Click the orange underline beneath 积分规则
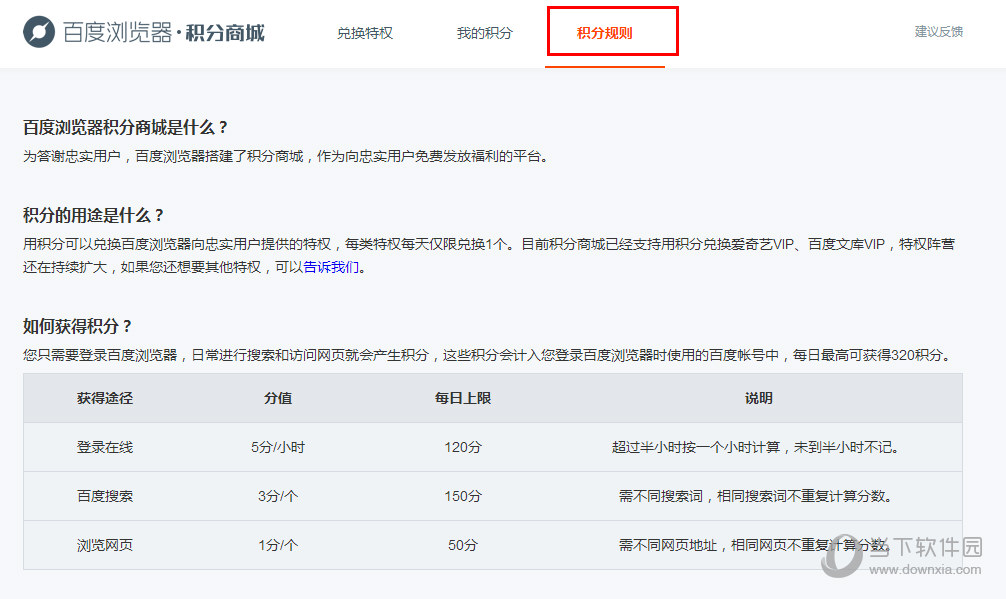 [x=604, y=66]
